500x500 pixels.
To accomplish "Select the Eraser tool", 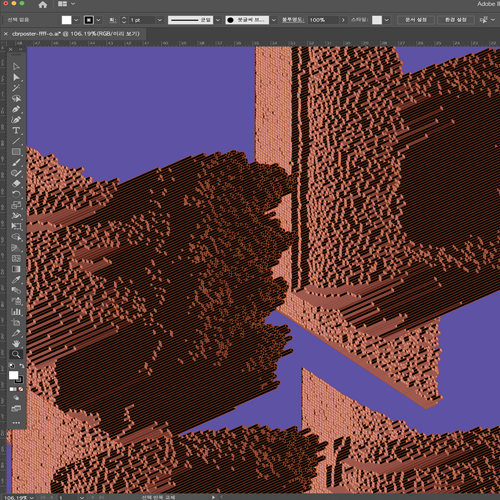I will click(x=16, y=184).
